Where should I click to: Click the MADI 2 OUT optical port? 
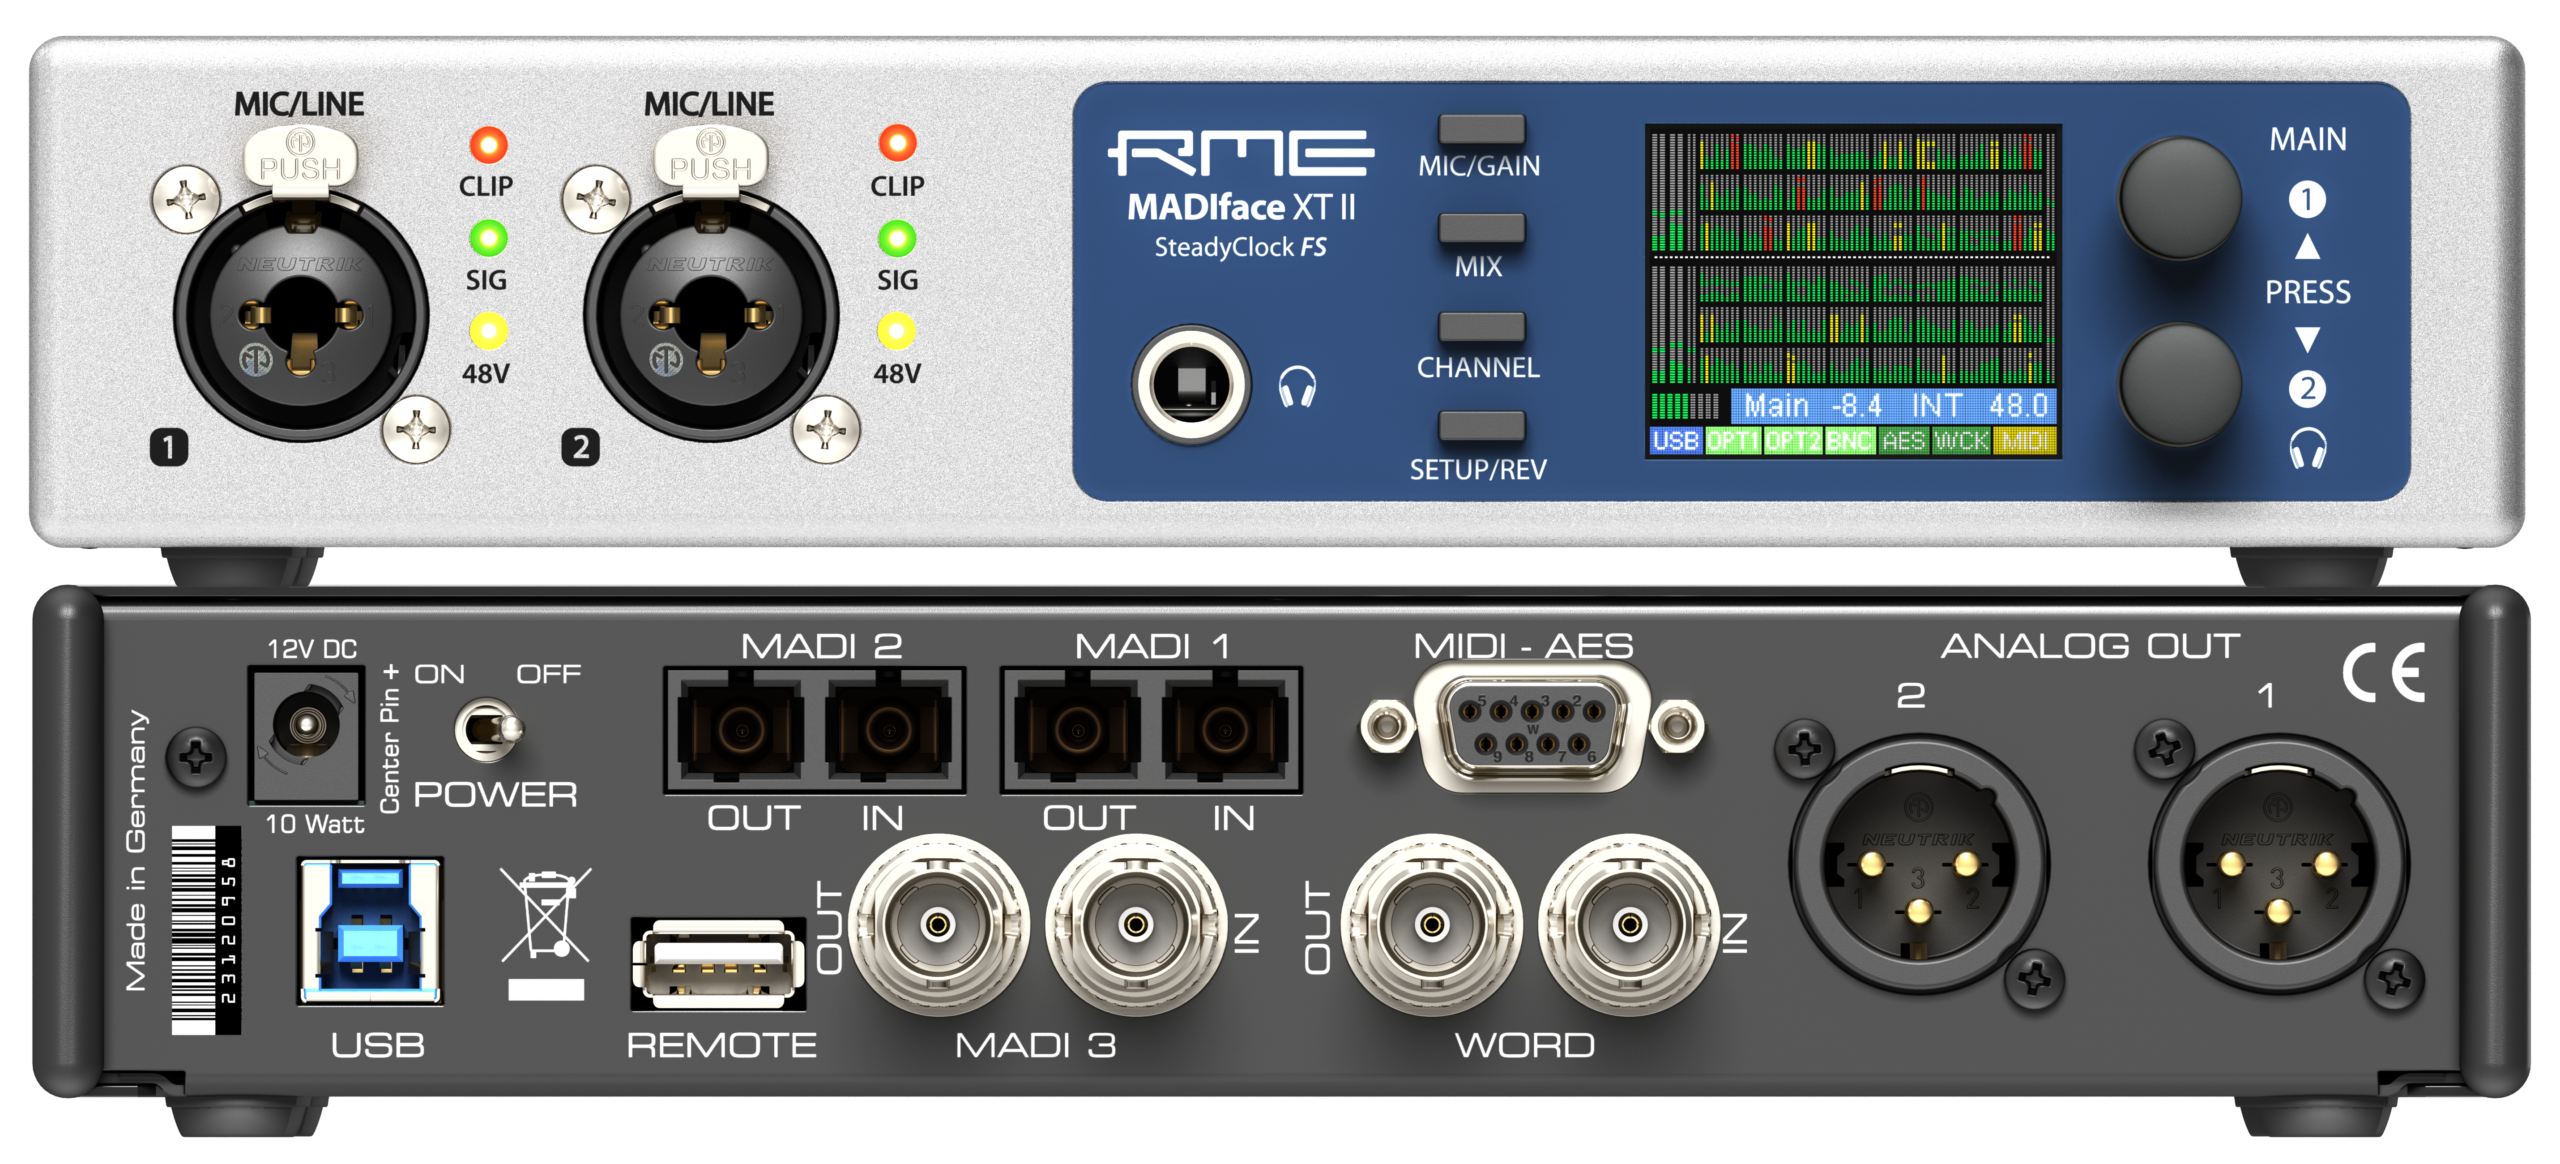point(741,730)
